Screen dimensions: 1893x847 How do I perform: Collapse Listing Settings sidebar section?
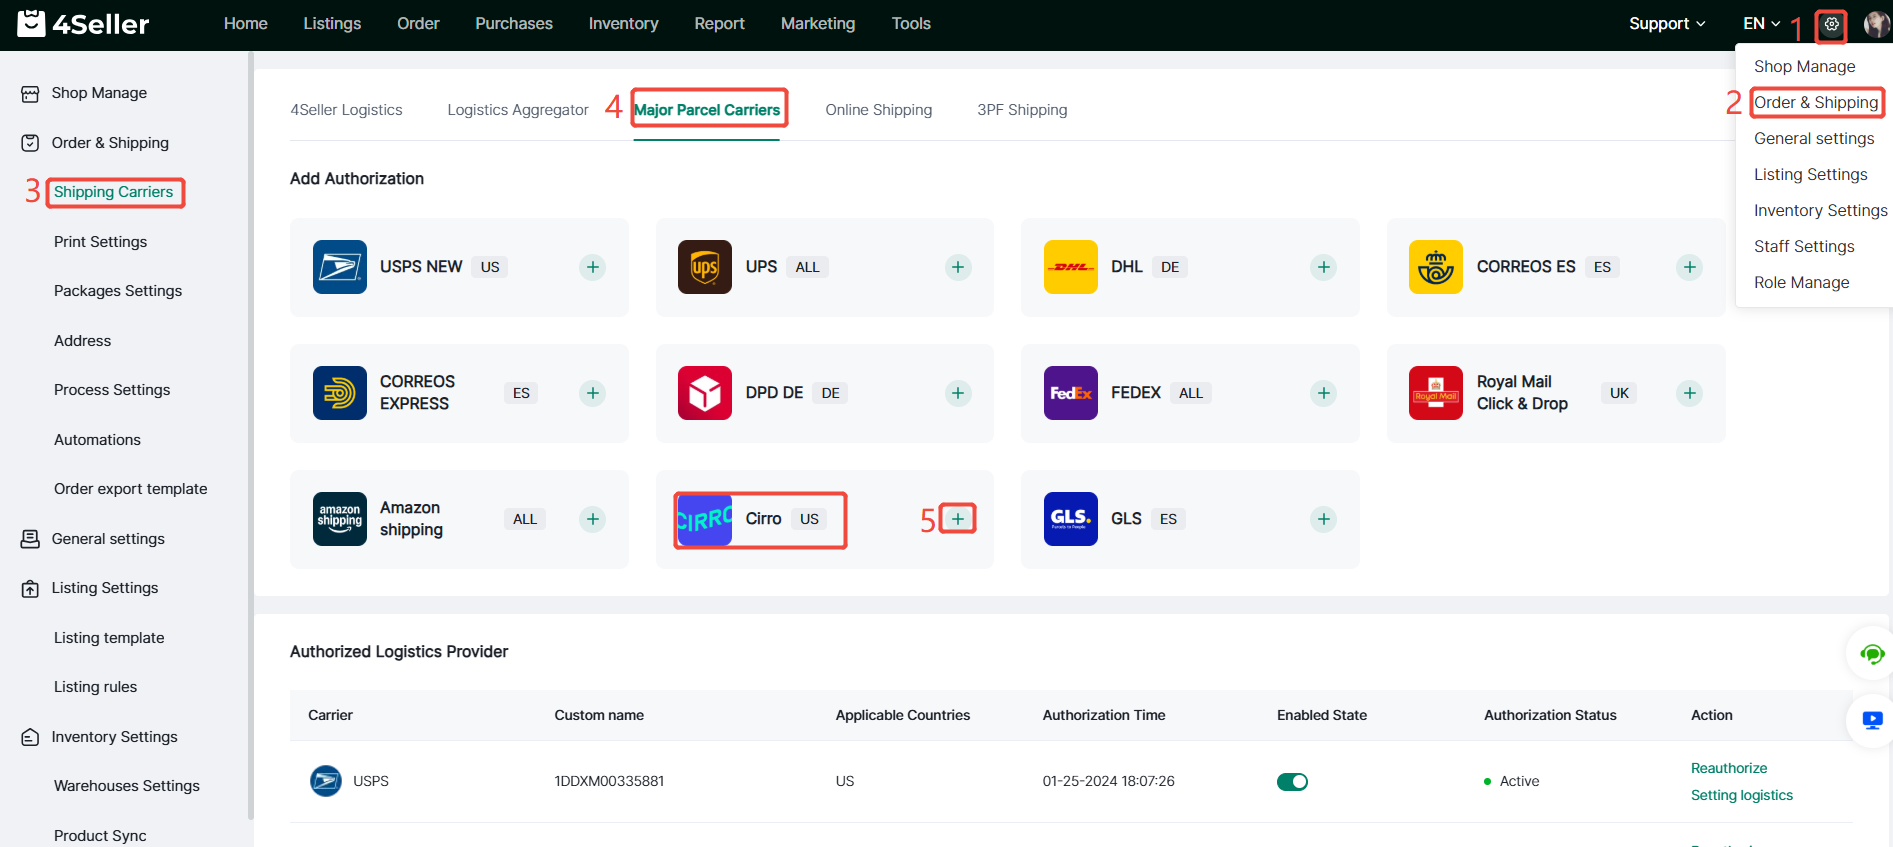coord(105,588)
